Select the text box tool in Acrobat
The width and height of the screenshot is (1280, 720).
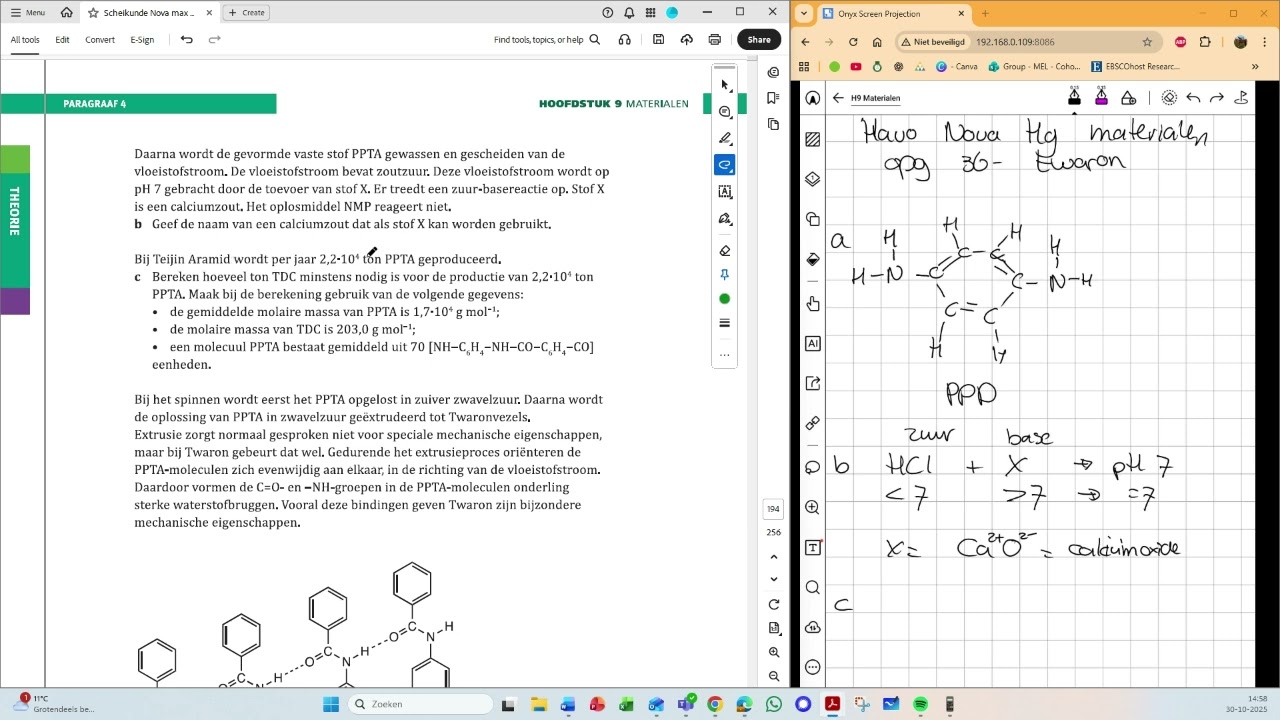pos(725,191)
